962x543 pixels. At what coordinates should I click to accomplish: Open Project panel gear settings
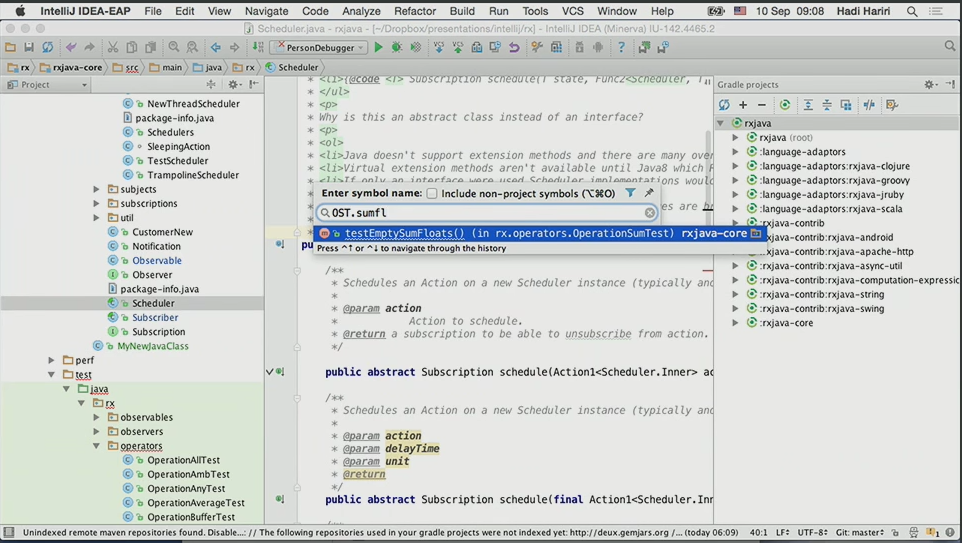tap(233, 85)
